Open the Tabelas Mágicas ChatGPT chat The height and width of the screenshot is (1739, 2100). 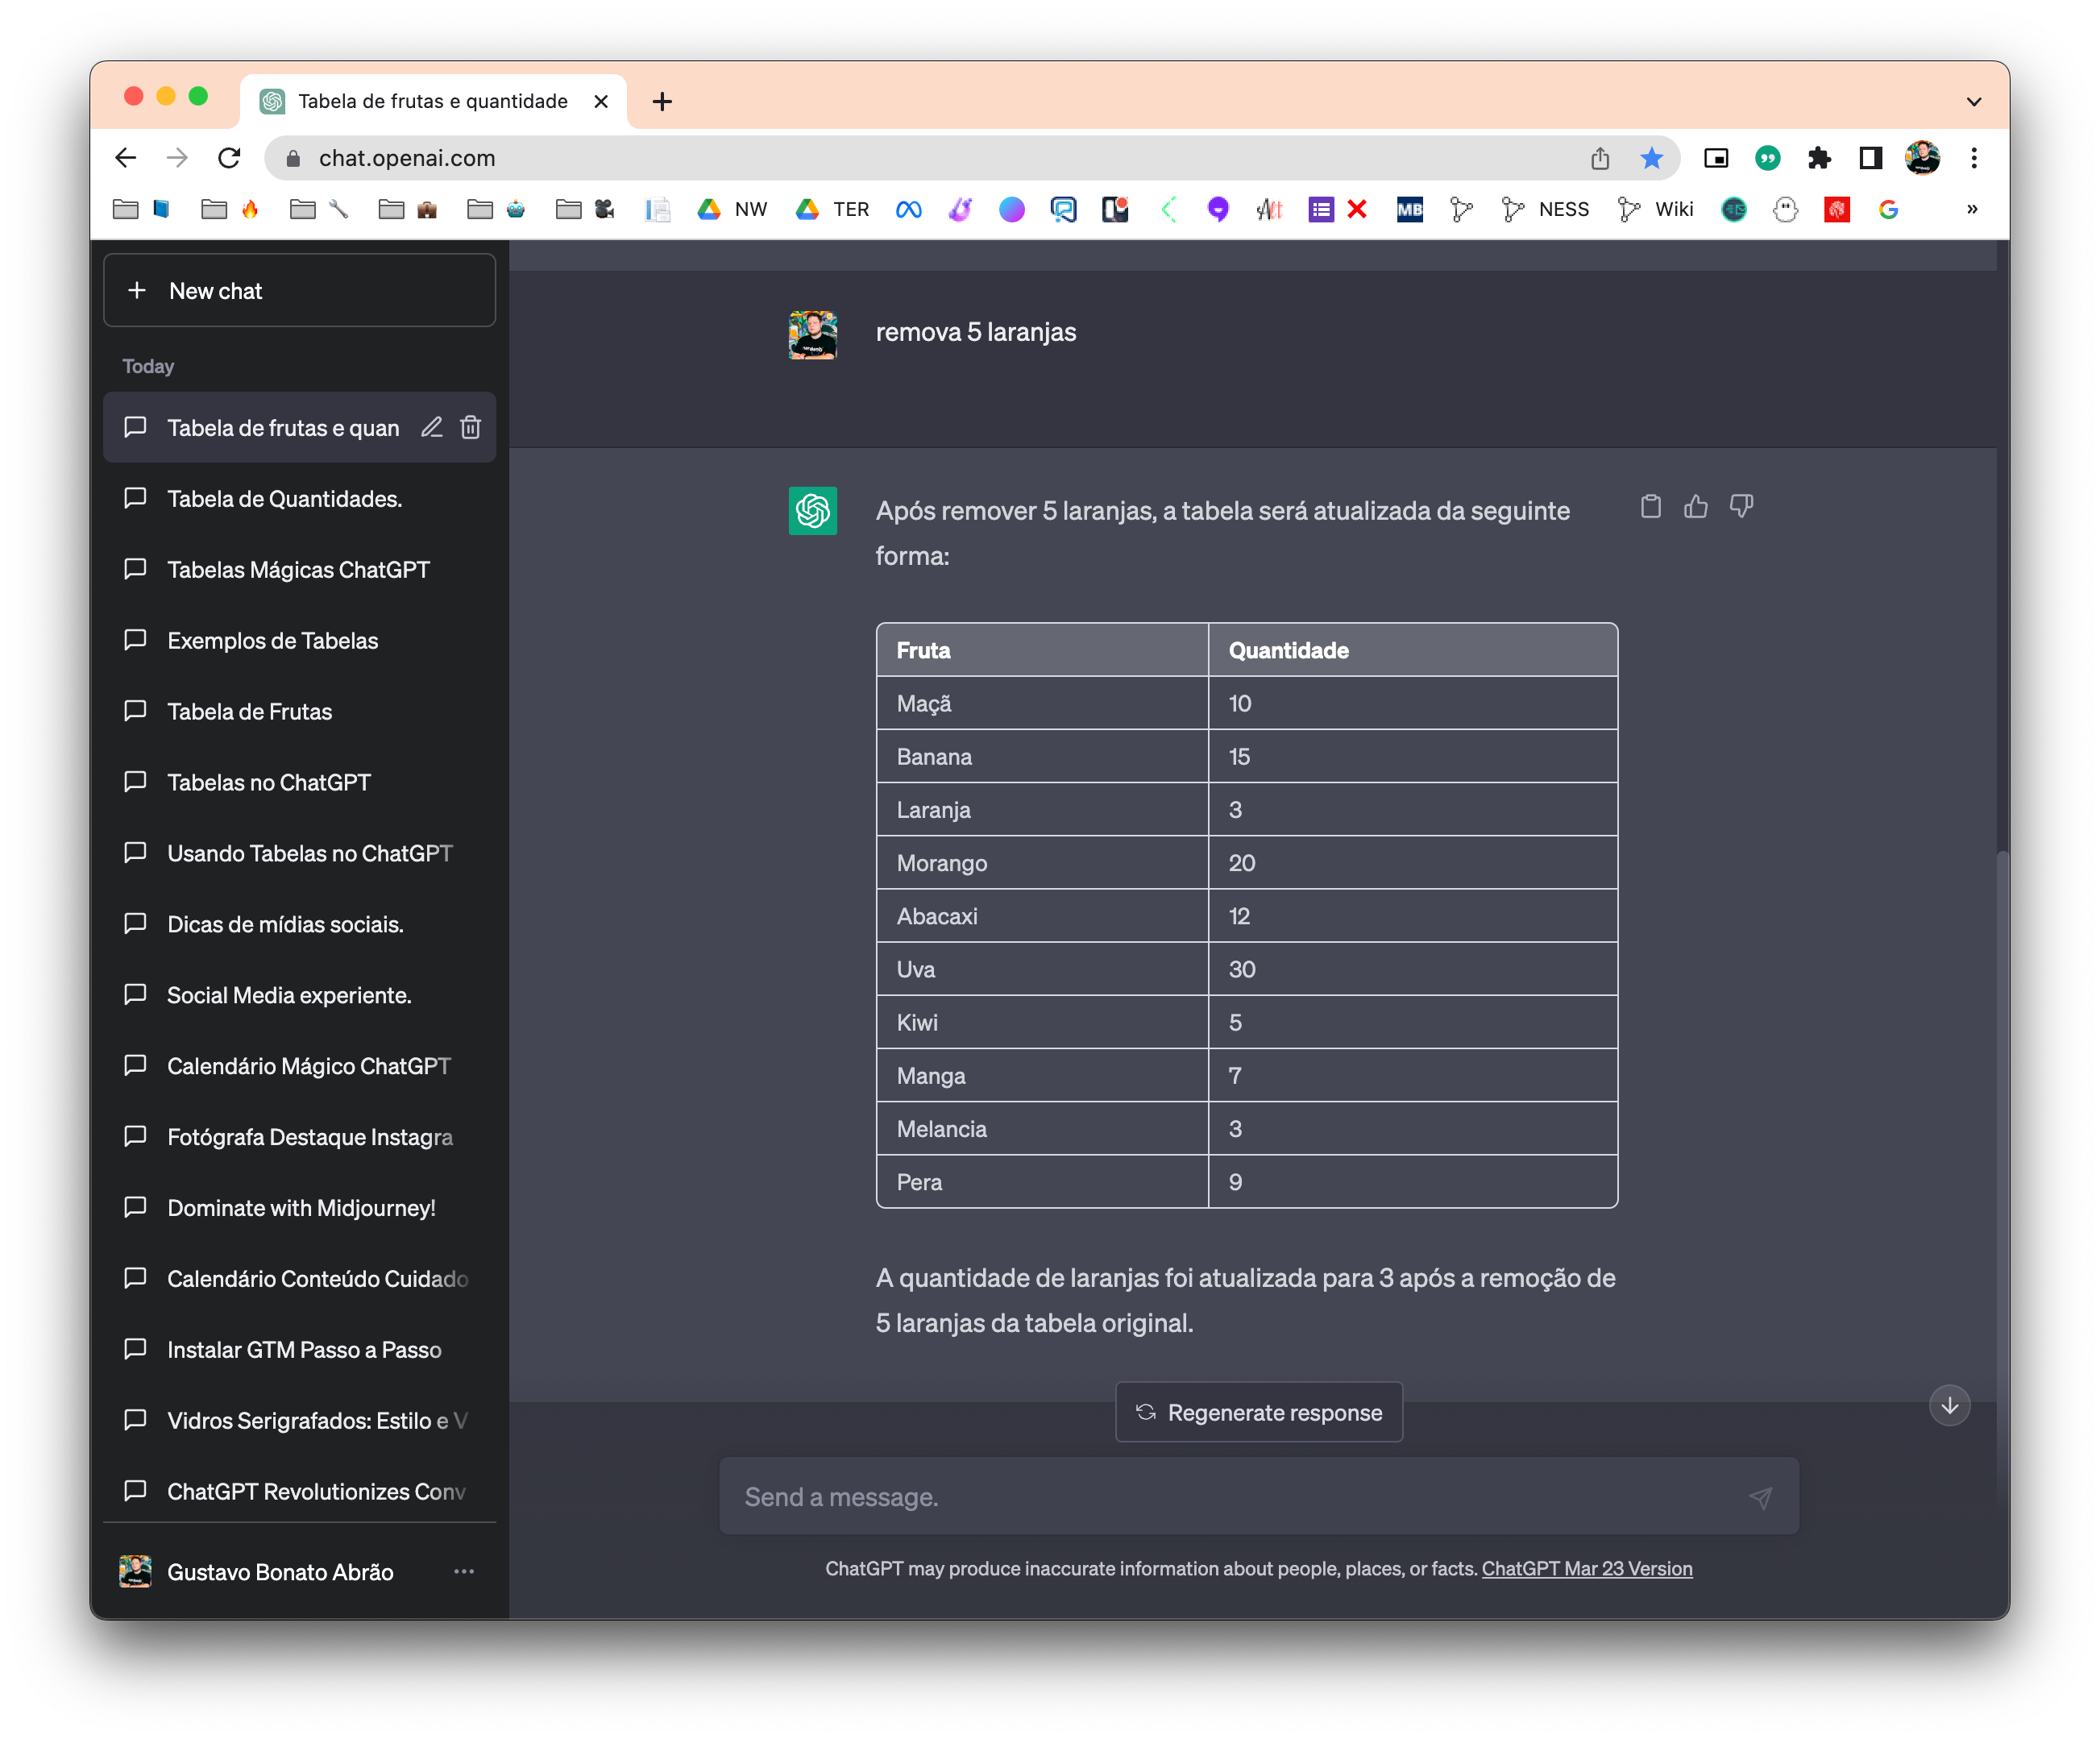pos(300,569)
